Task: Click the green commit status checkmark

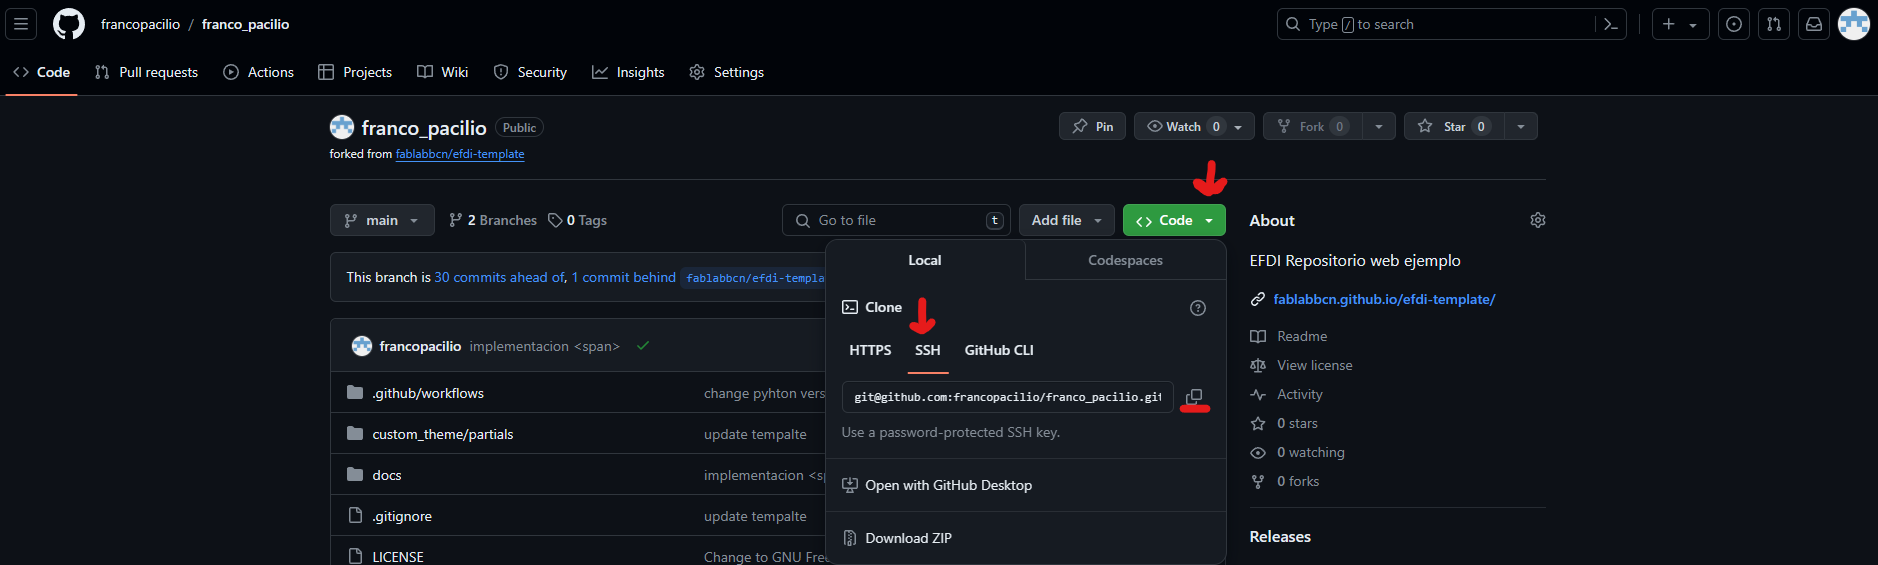Action: click(643, 346)
